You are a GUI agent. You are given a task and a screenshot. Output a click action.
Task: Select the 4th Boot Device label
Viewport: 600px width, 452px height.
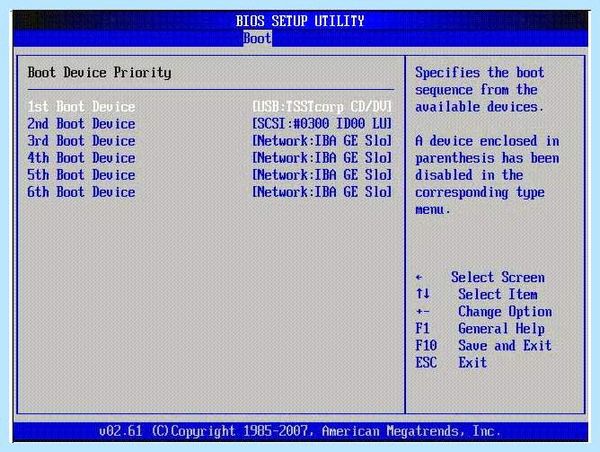pos(81,158)
